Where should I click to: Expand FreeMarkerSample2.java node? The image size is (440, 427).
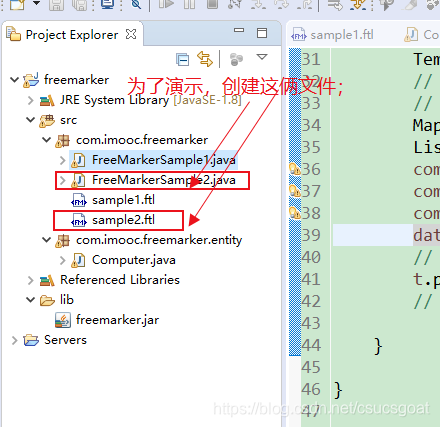coord(62,180)
